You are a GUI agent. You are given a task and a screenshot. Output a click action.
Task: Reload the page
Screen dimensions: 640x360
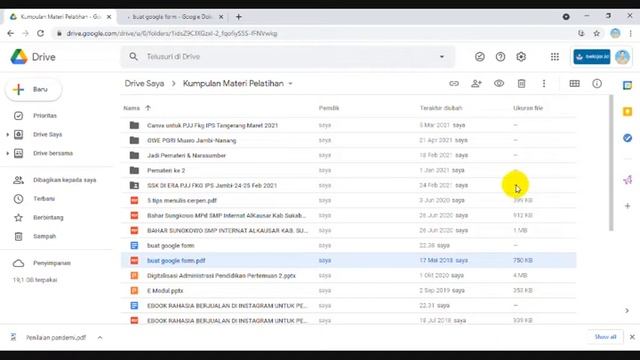[x=40, y=33]
